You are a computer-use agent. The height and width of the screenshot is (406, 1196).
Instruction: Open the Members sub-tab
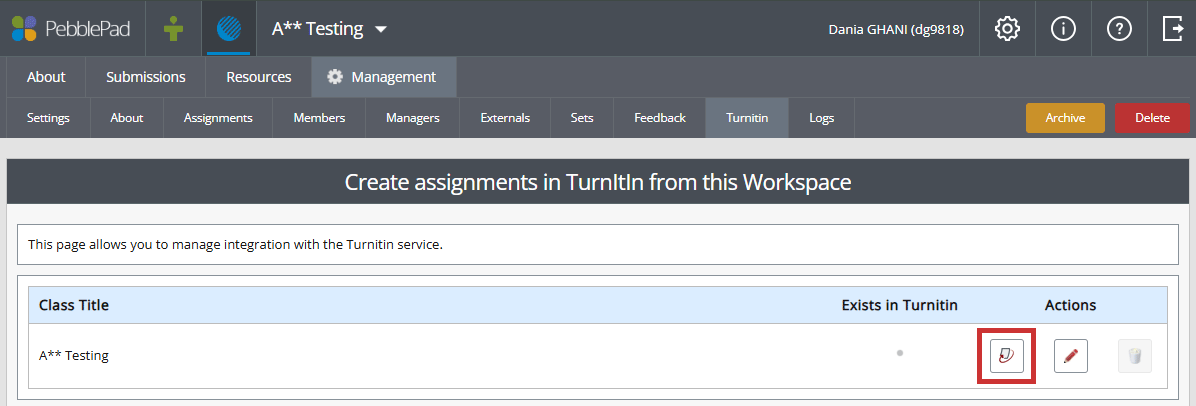(x=319, y=118)
